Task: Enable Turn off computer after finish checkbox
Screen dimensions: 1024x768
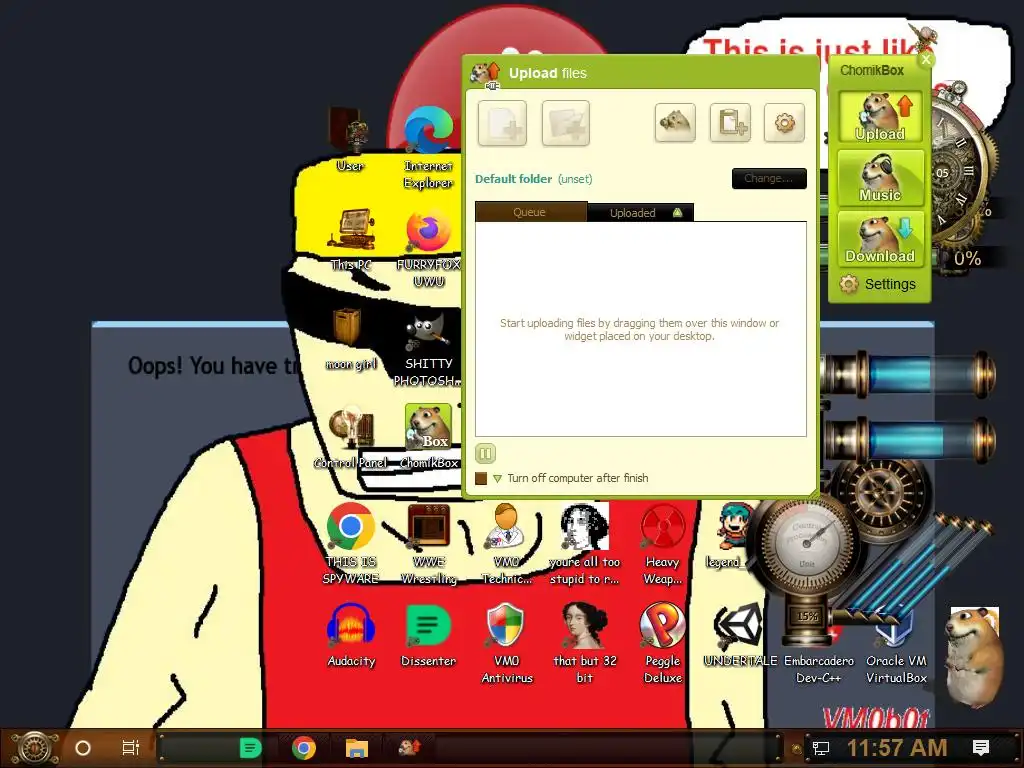Action: (481, 478)
